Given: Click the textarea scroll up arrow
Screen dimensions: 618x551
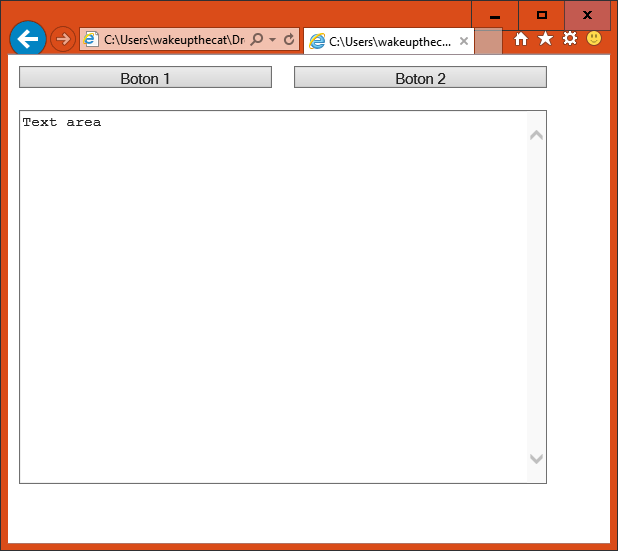Looking at the screenshot, I should click(536, 135).
